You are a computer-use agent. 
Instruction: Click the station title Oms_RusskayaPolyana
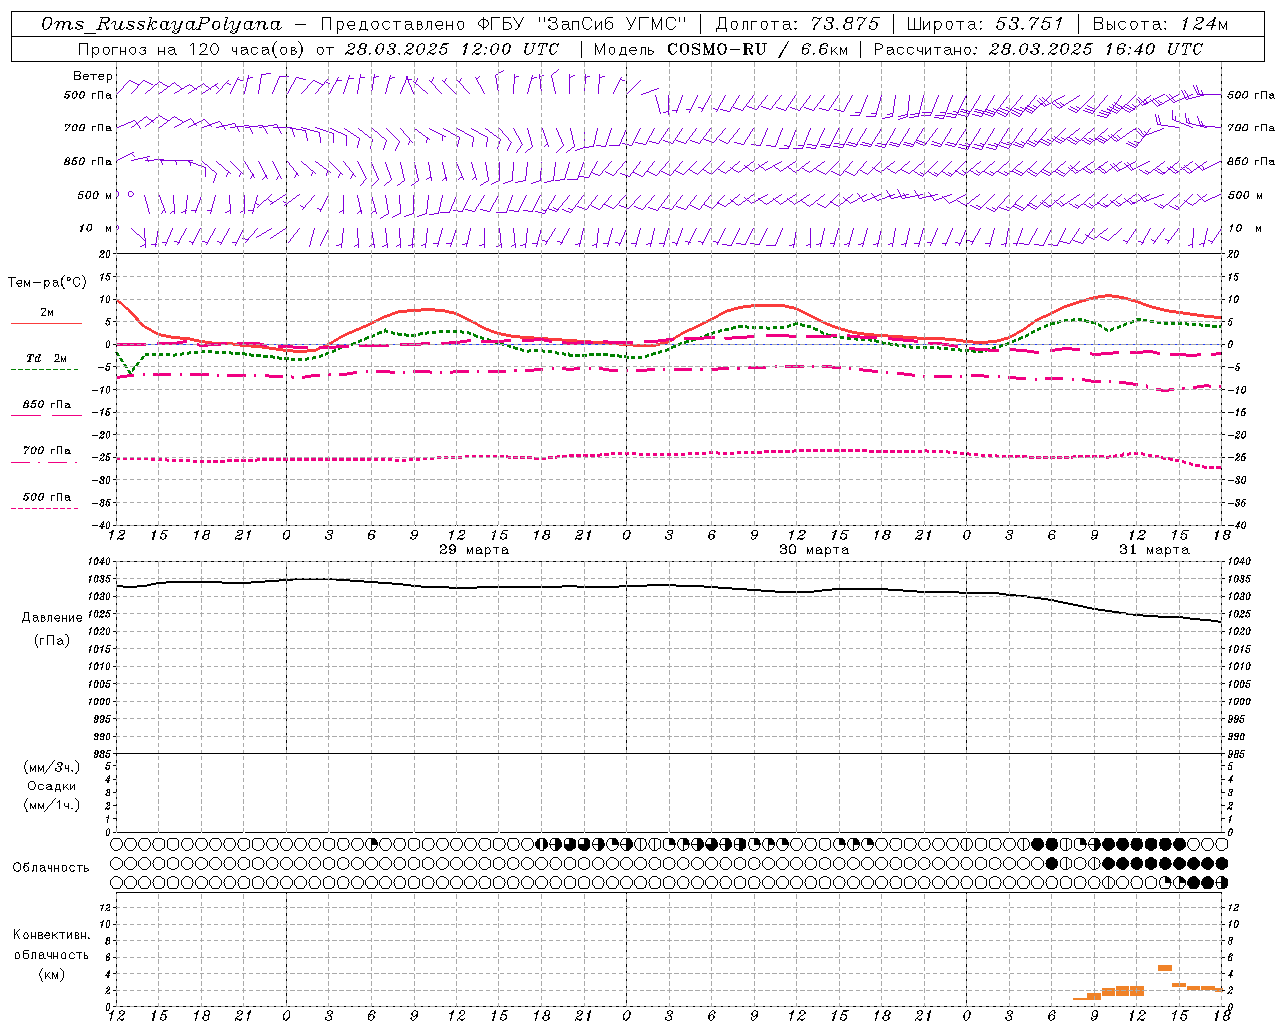pyautogui.click(x=162, y=24)
